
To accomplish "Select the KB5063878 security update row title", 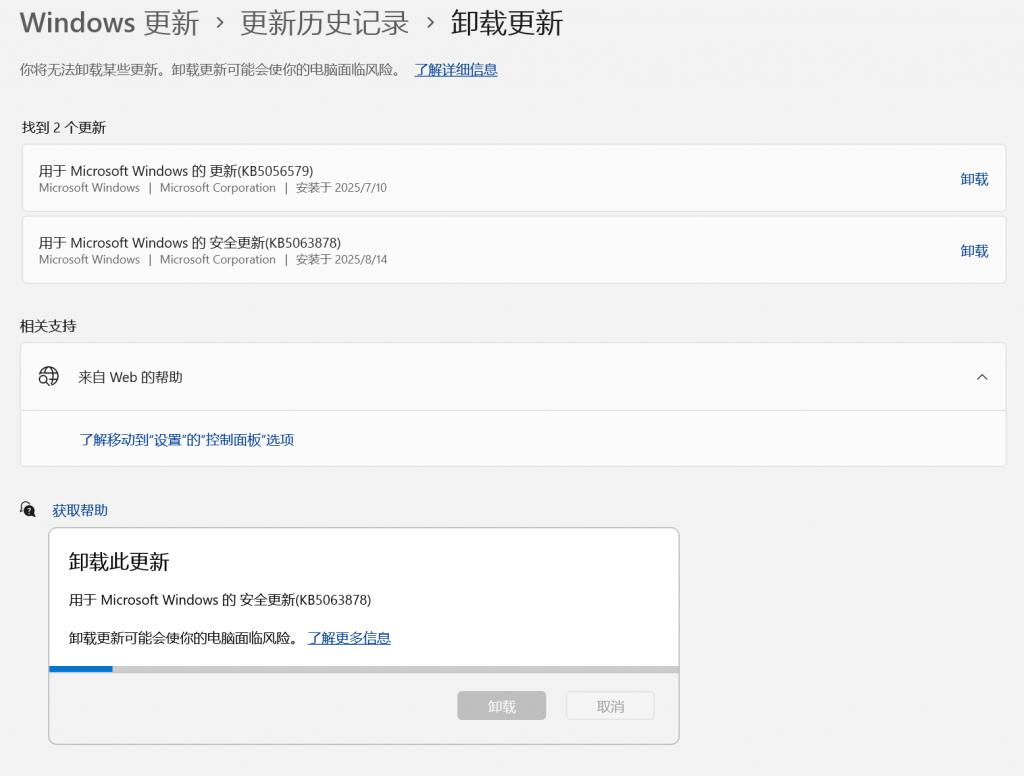I will [x=190, y=243].
